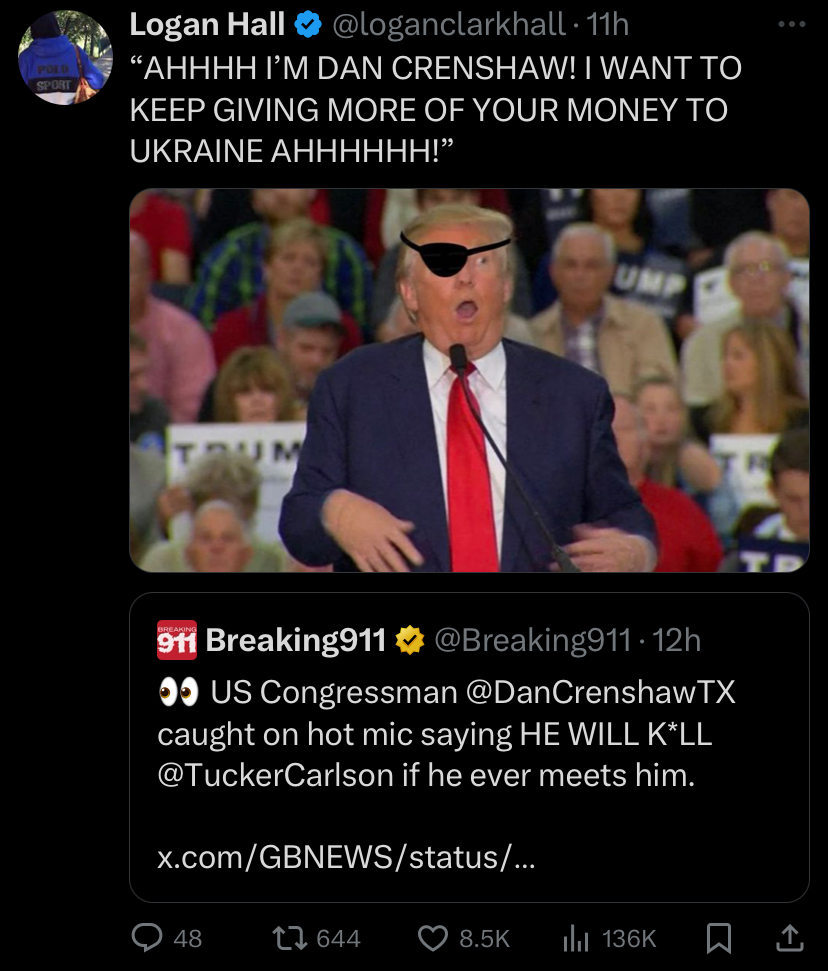The height and width of the screenshot is (971, 828).
Task: Open the Breaking911 account name
Action: (x=295, y=640)
